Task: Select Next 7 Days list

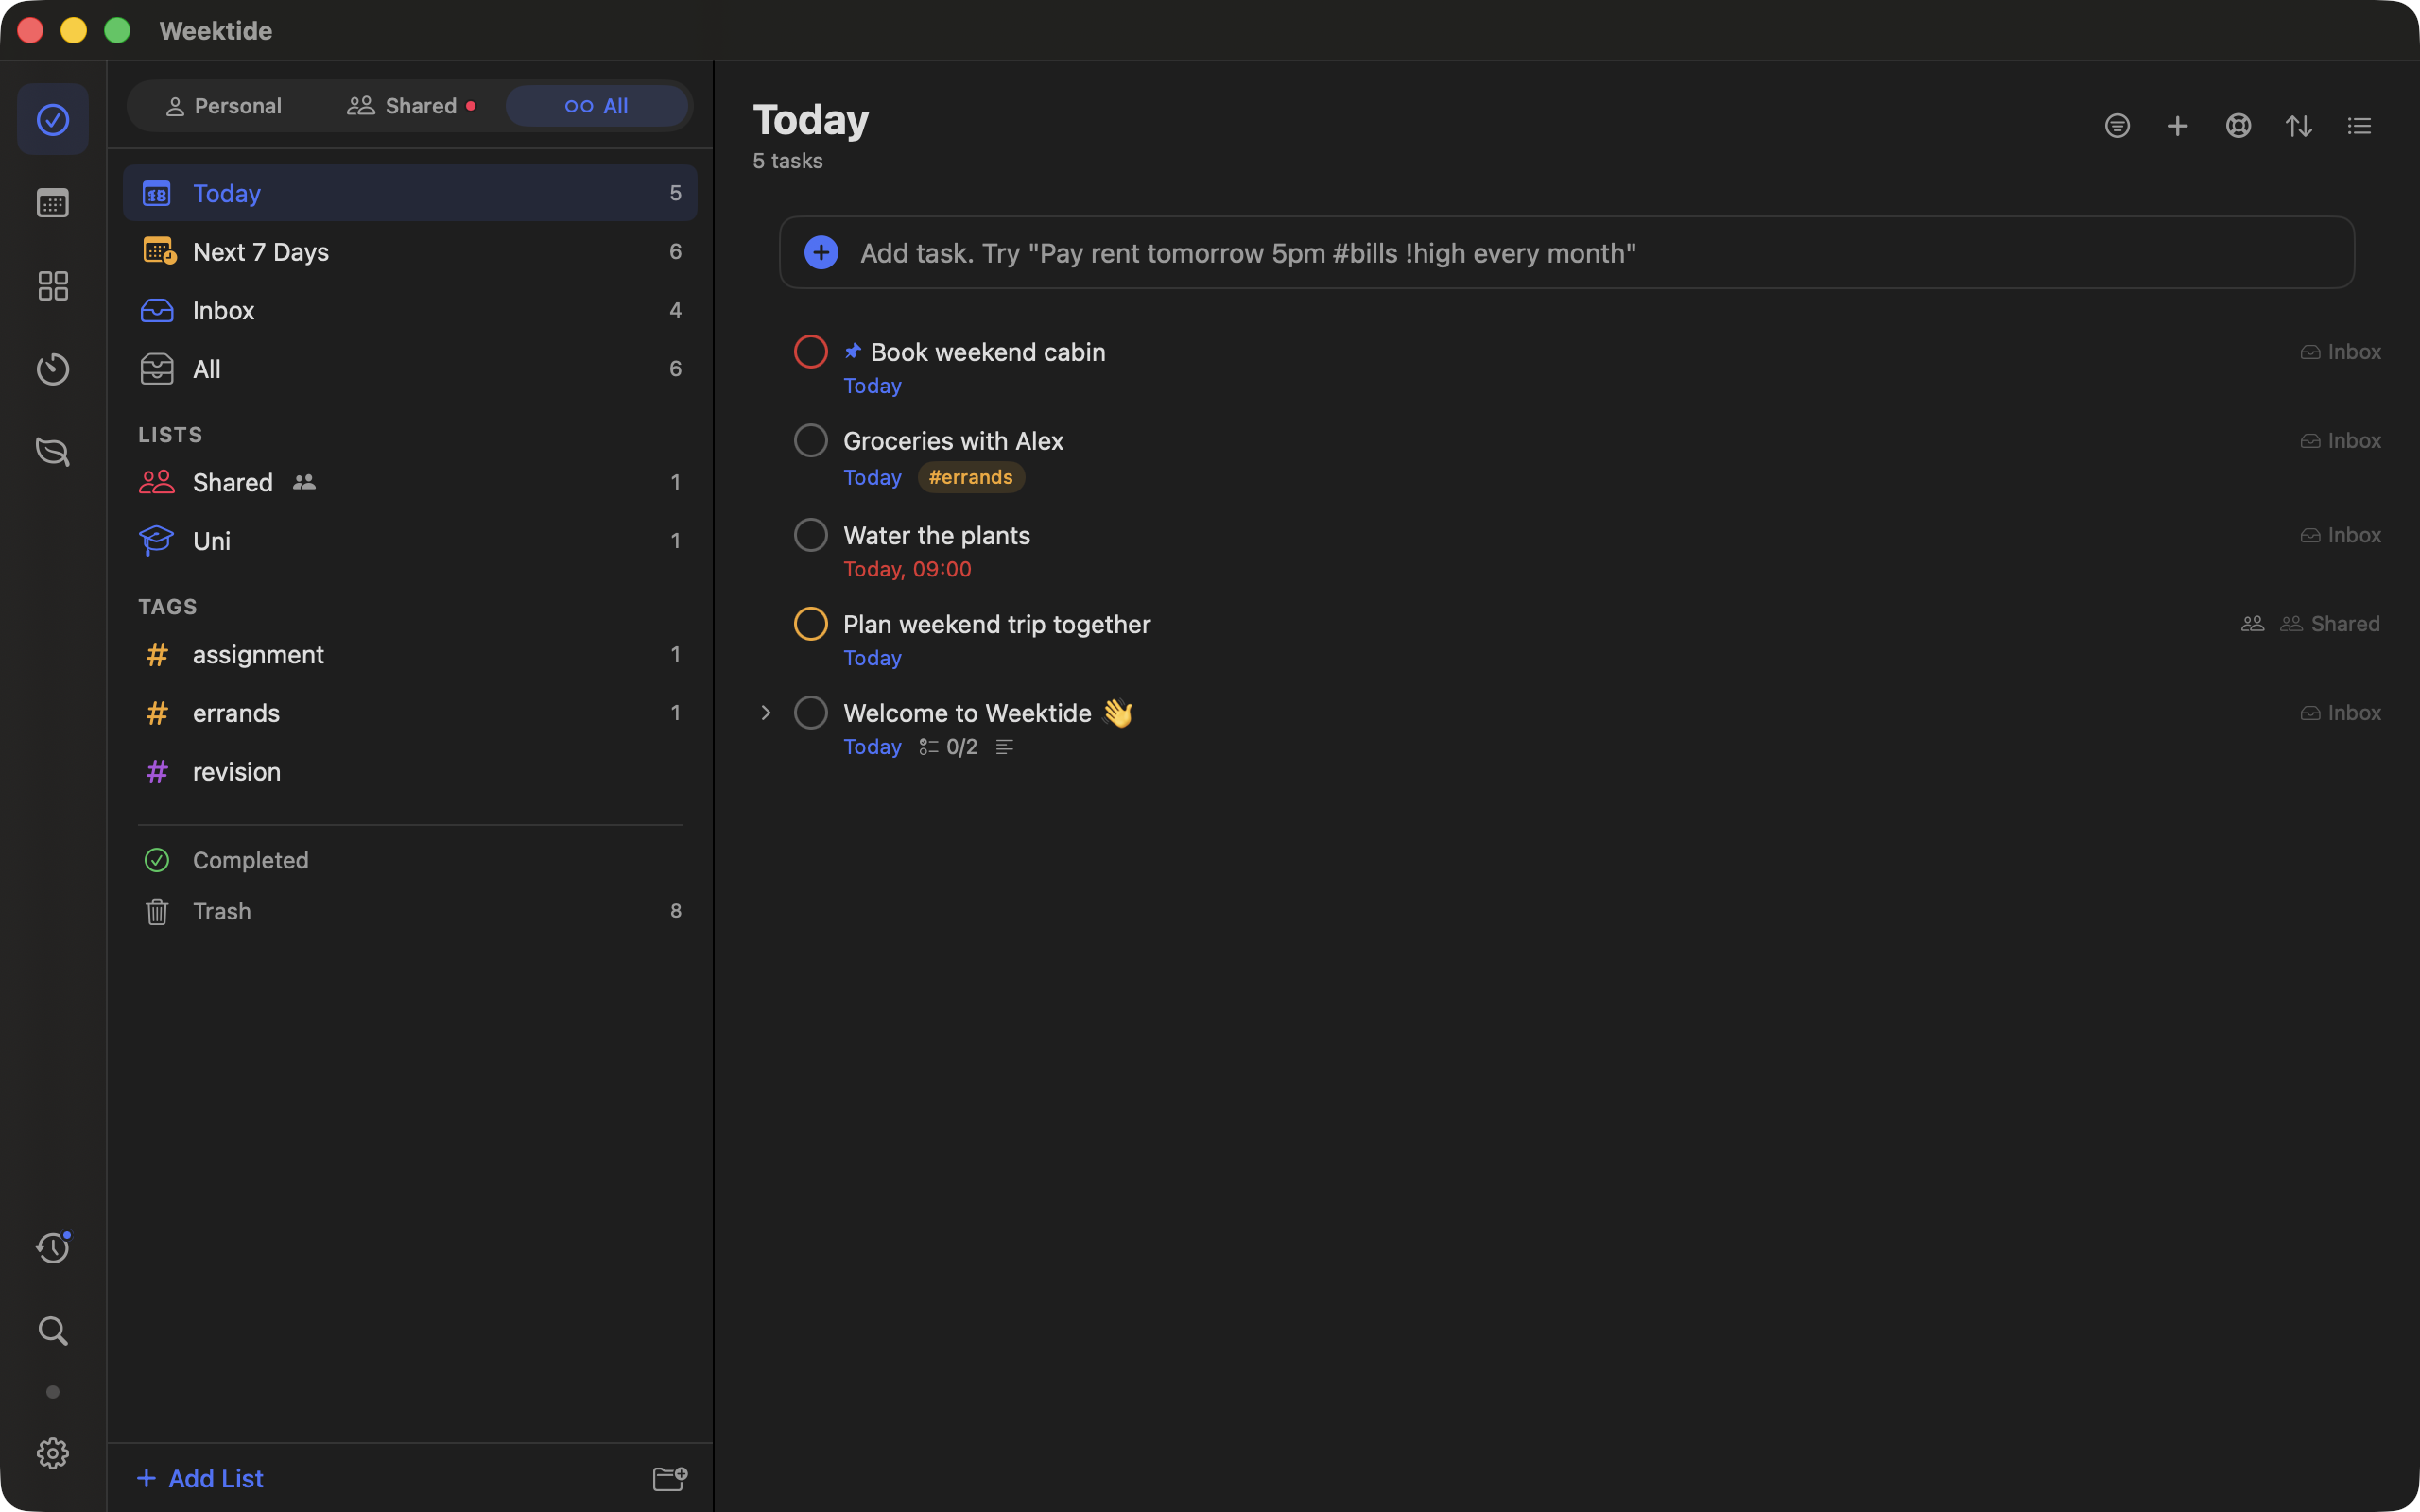Action: [x=410, y=251]
